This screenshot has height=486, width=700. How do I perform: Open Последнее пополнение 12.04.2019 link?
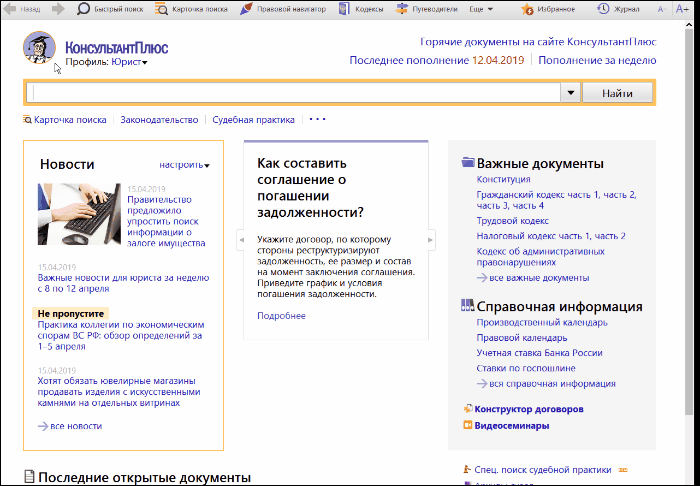pyautogui.click(x=437, y=60)
